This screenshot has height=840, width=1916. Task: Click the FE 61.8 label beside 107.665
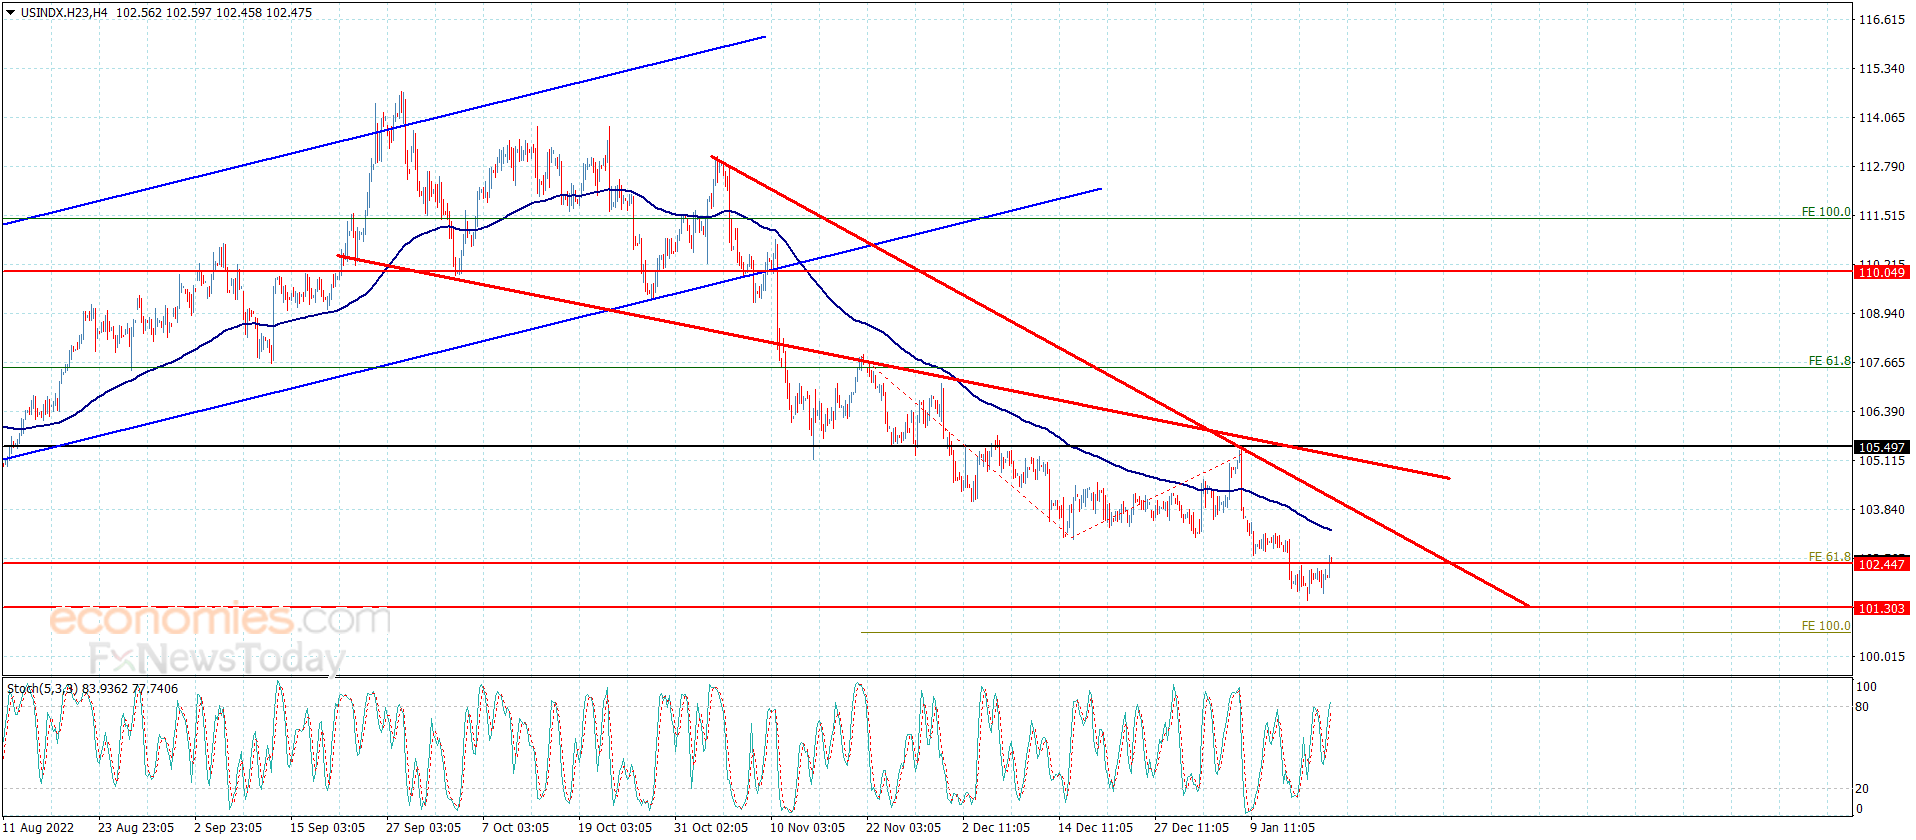click(x=1830, y=361)
